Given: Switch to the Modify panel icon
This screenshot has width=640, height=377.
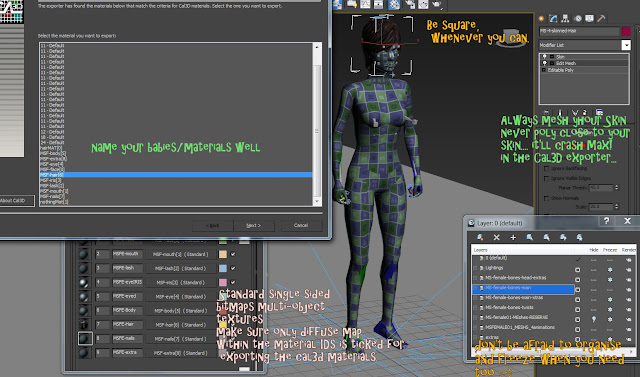Looking at the screenshot, I should pyautogui.click(x=553, y=18).
